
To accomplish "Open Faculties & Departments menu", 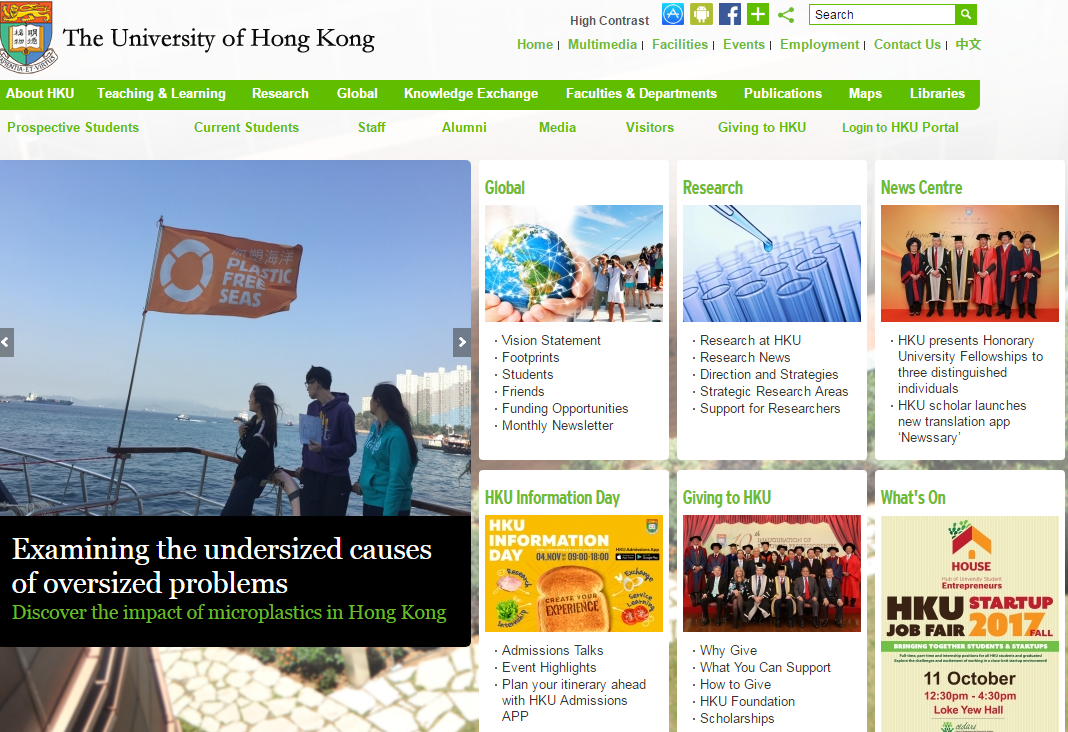I will click(641, 94).
